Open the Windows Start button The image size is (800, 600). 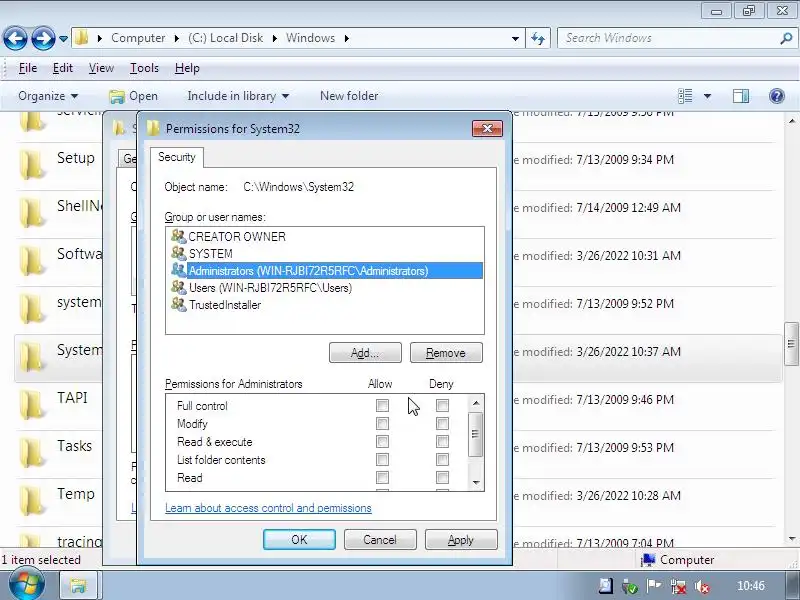pyautogui.click(x=27, y=585)
